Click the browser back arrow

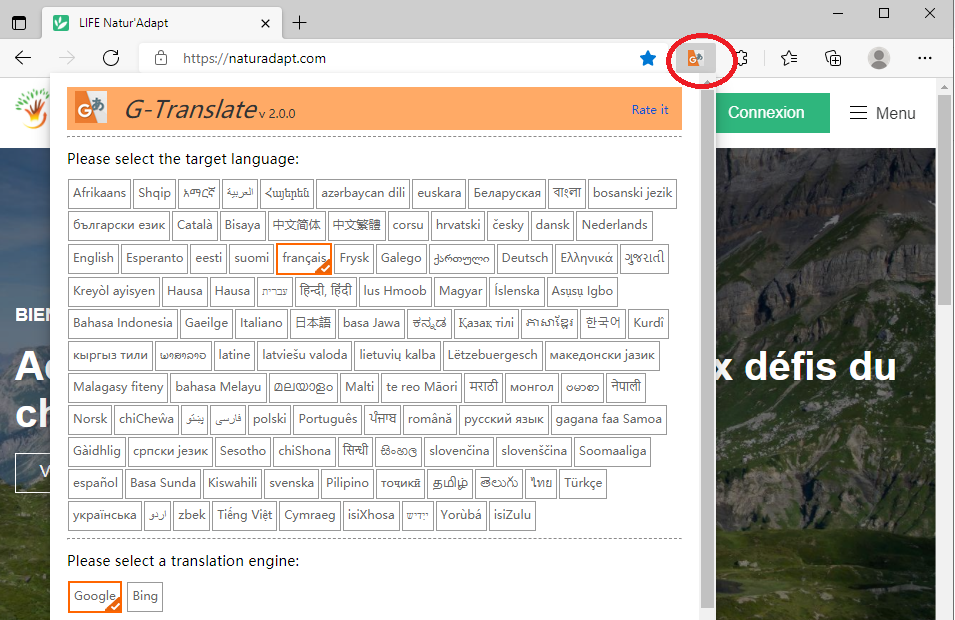(23, 58)
